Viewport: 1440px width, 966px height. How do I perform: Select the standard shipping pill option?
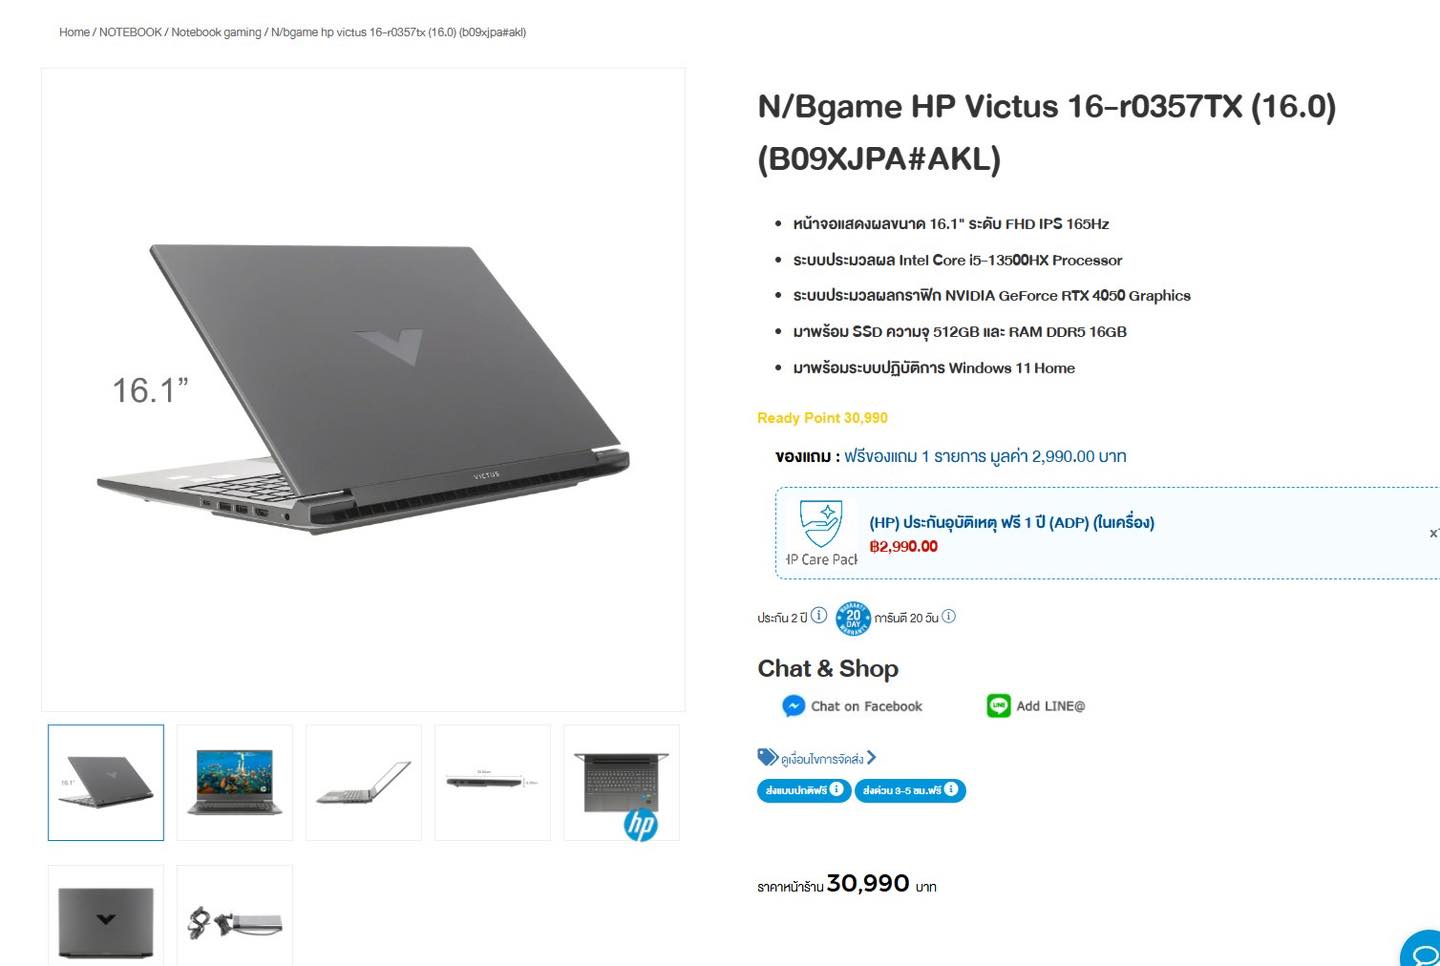click(x=804, y=790)
